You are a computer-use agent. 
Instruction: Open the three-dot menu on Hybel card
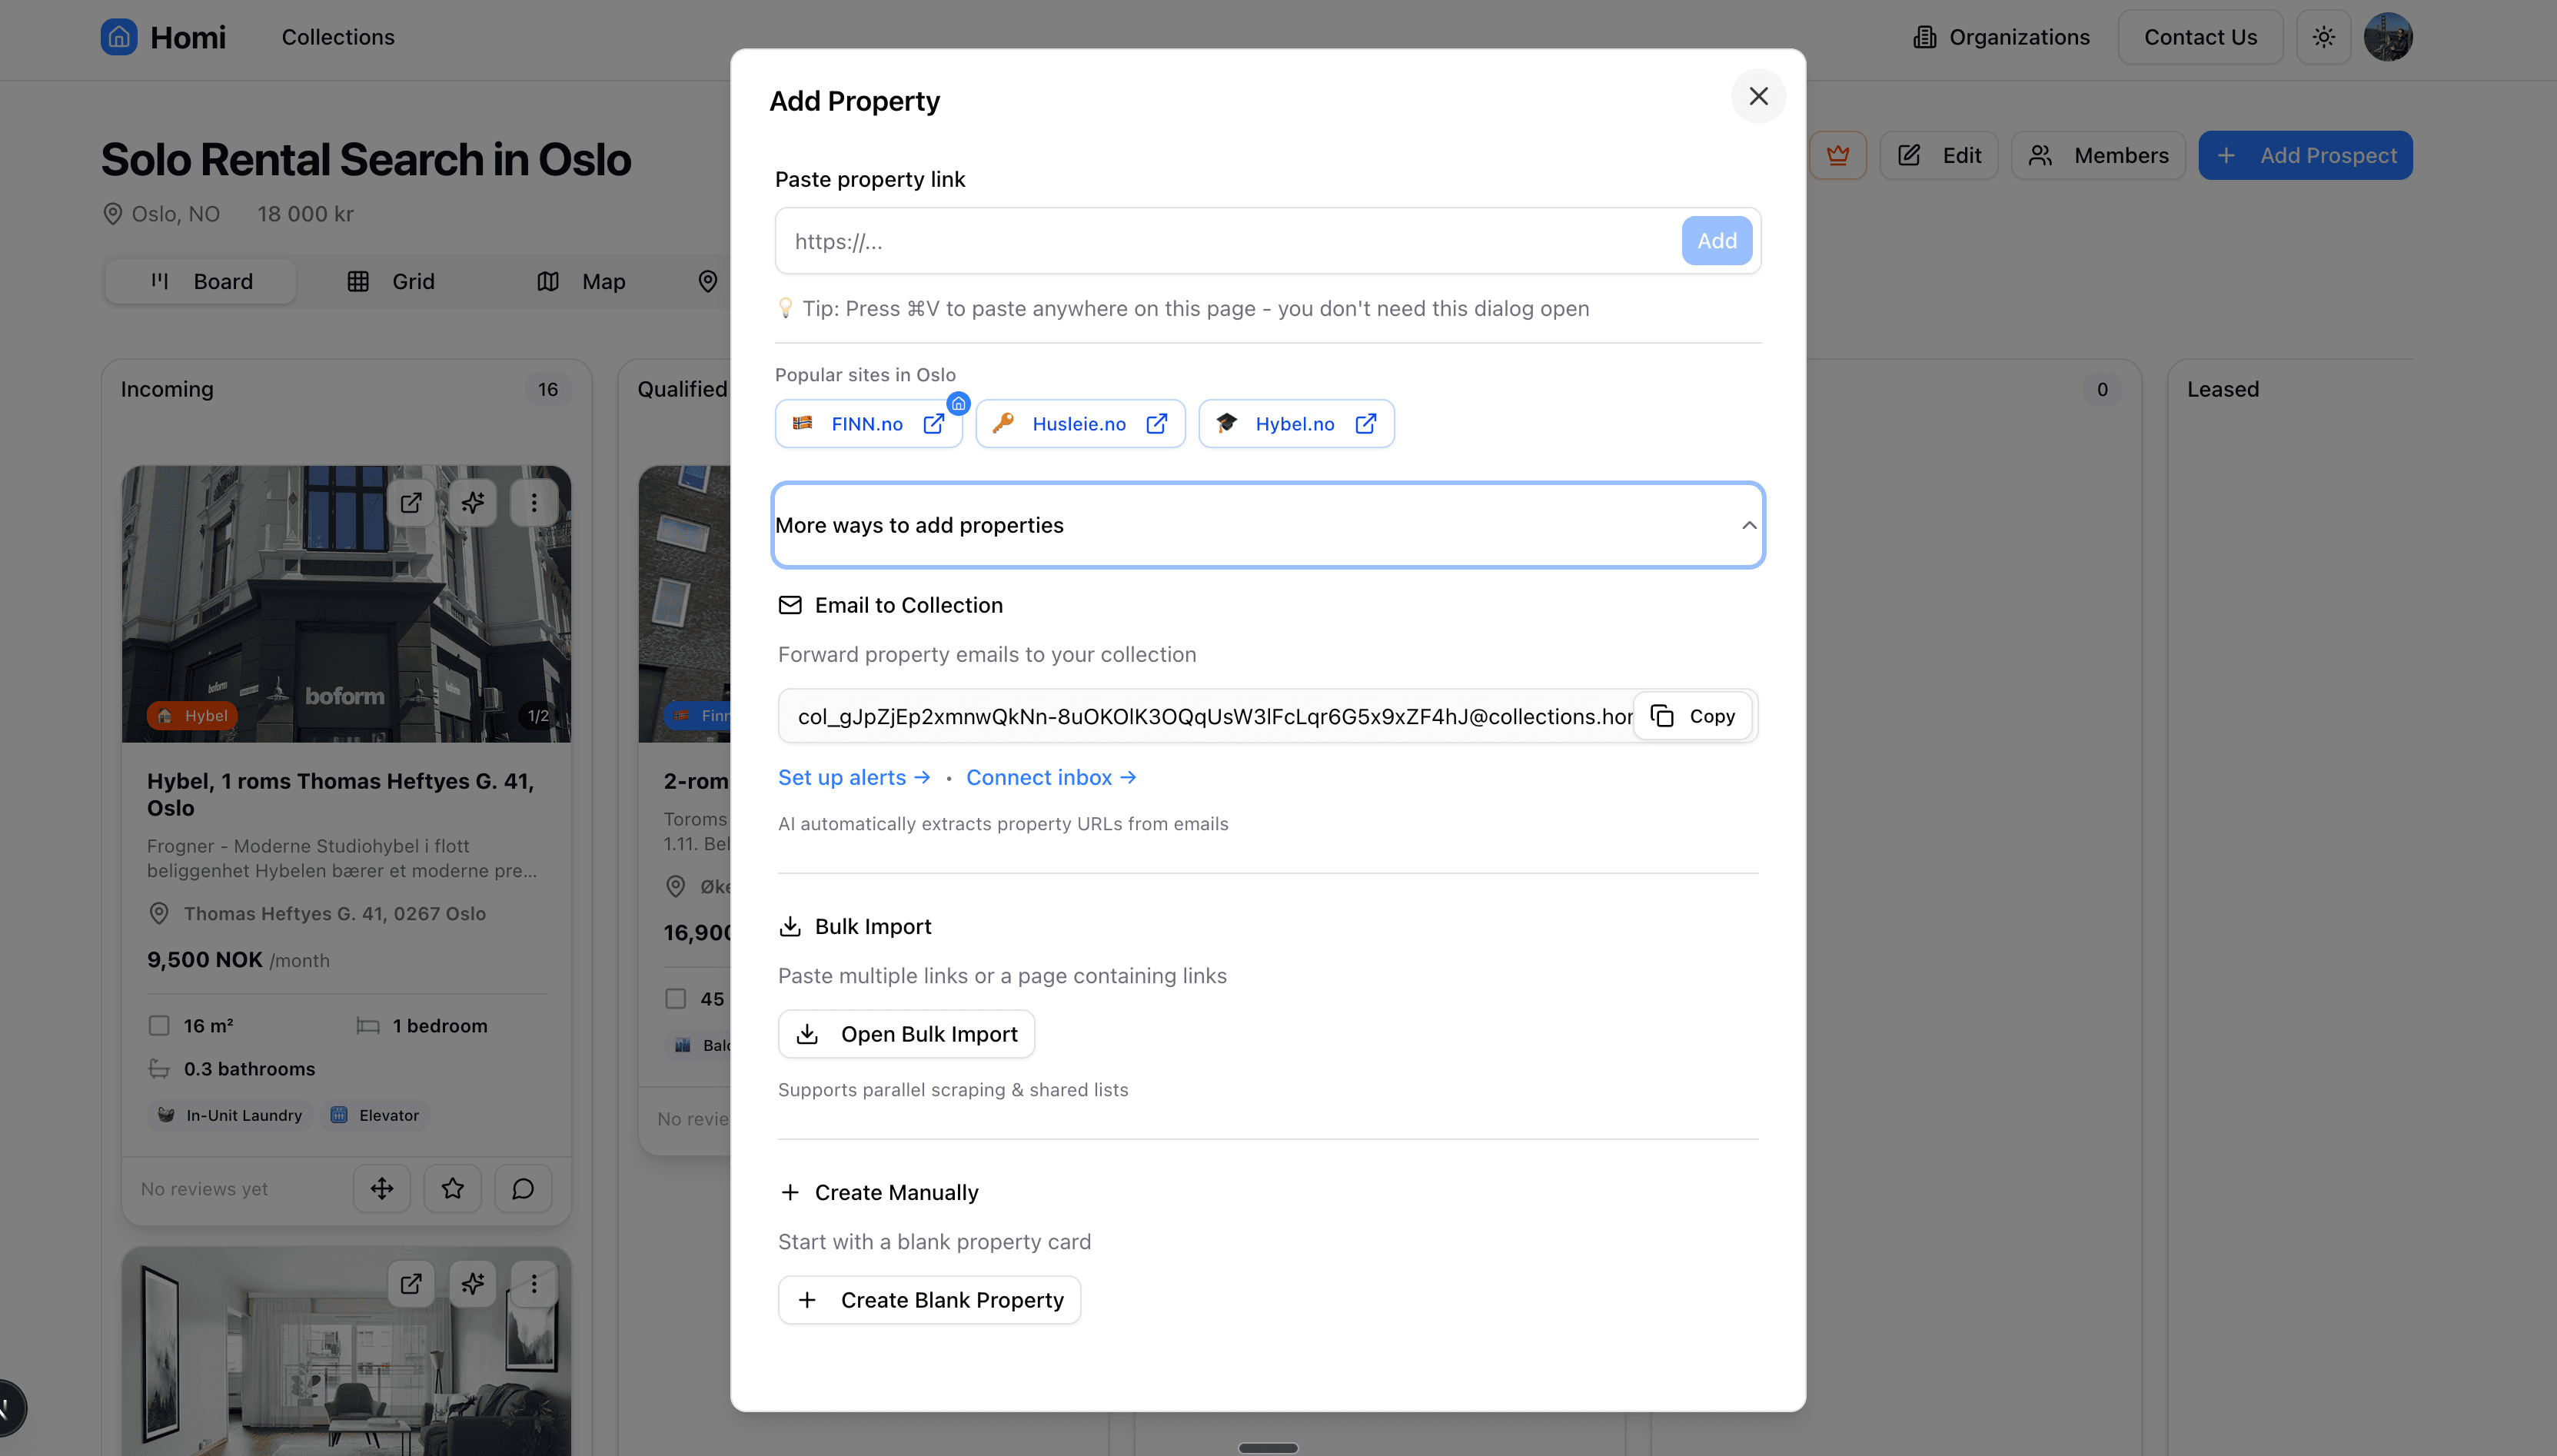point(534,502)
